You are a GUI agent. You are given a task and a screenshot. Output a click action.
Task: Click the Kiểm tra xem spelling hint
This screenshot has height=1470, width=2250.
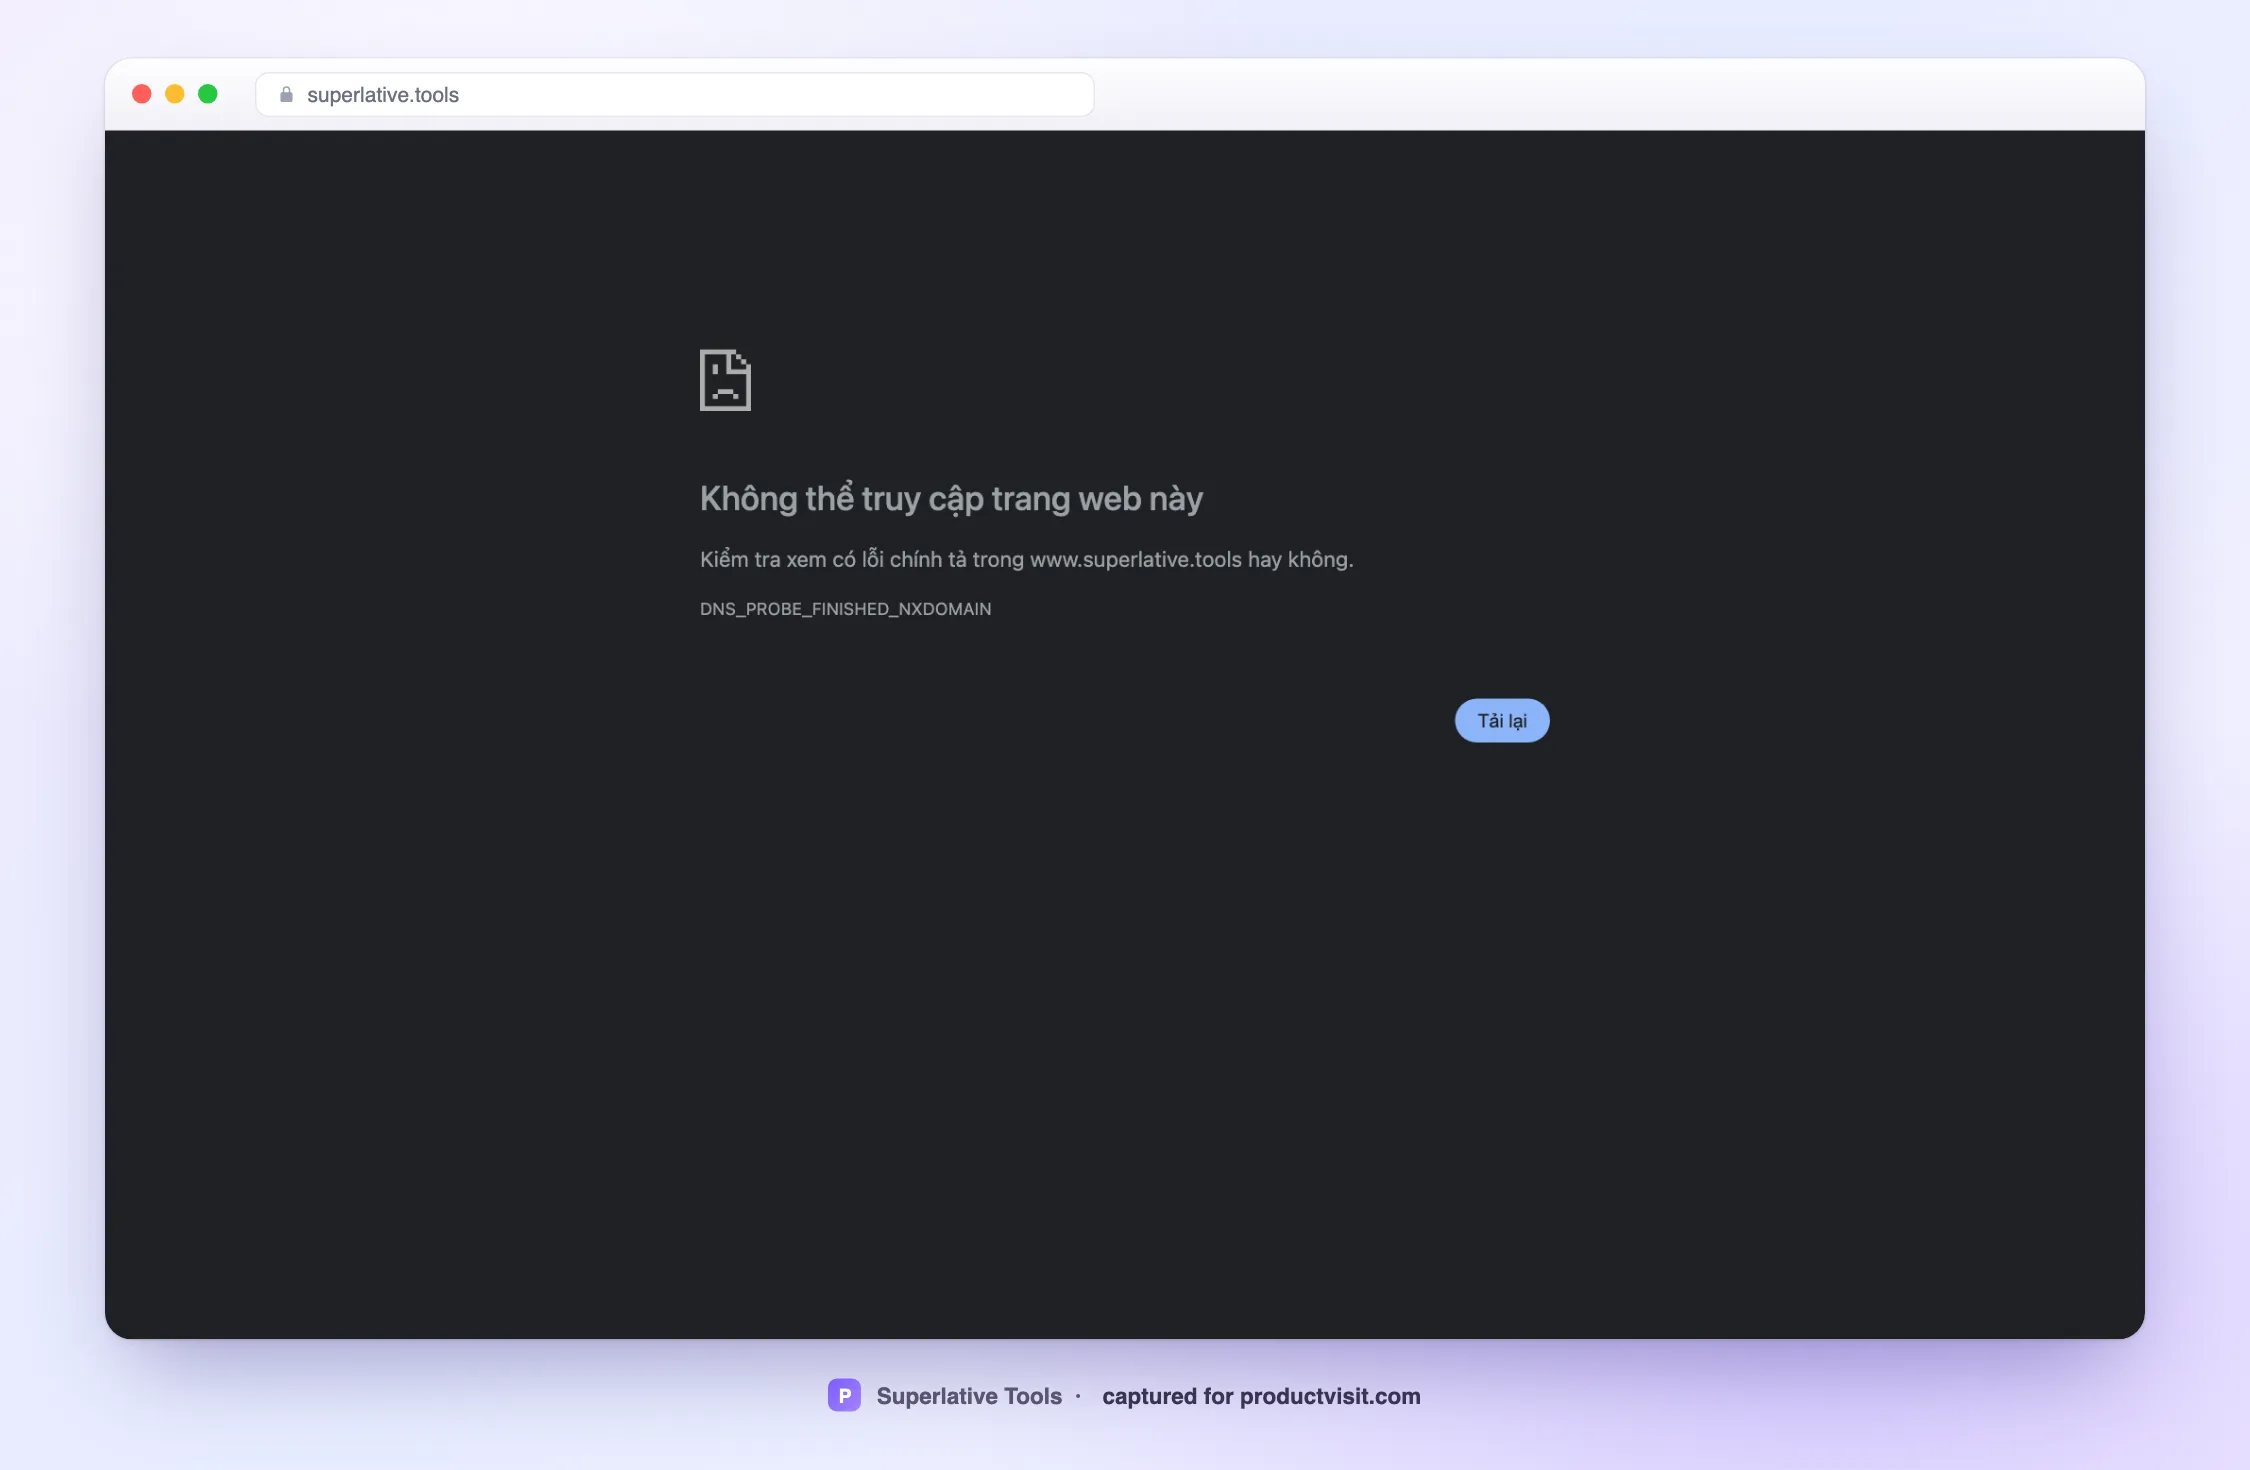(x=1026, y=559)
